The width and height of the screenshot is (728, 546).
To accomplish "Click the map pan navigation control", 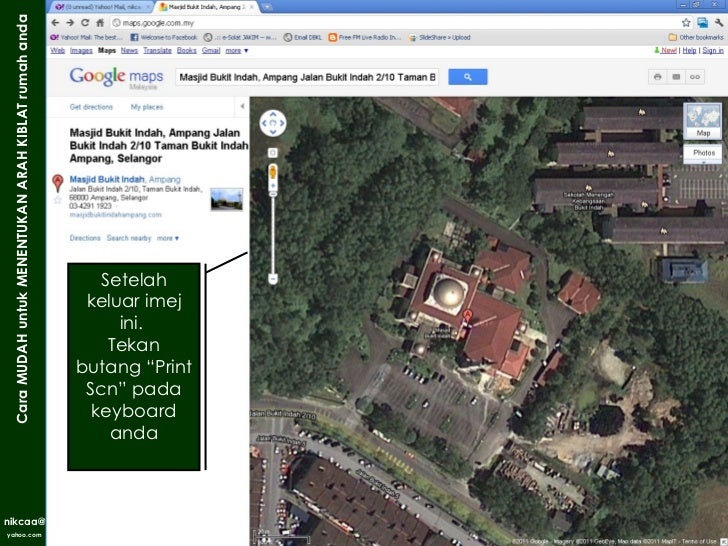I will click(x=273, y=124).
